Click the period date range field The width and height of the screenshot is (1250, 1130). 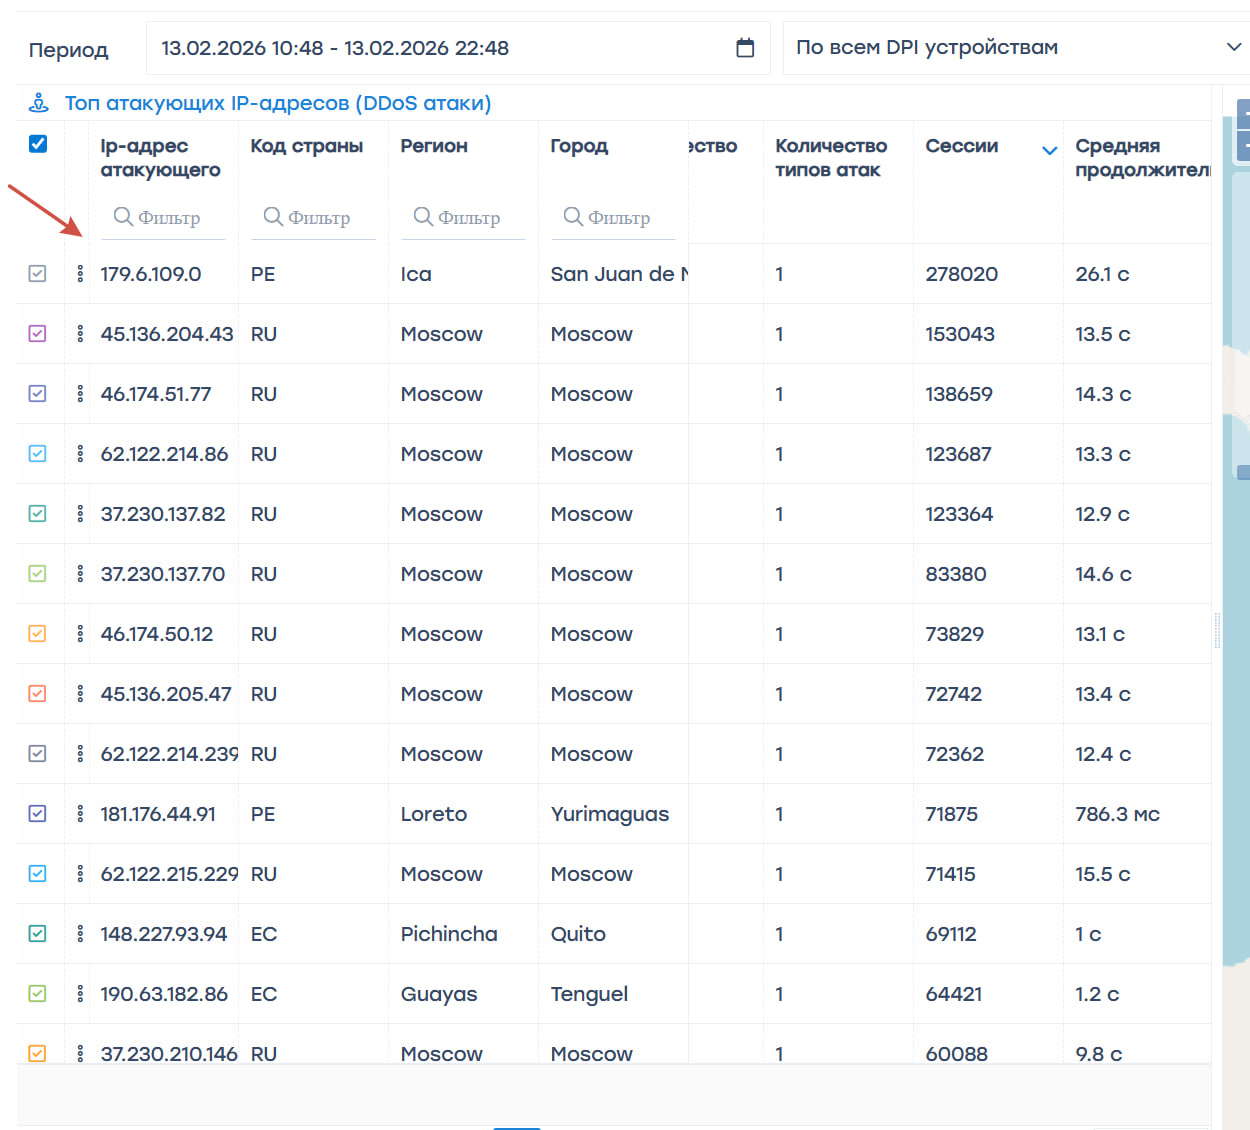(440, 48)
